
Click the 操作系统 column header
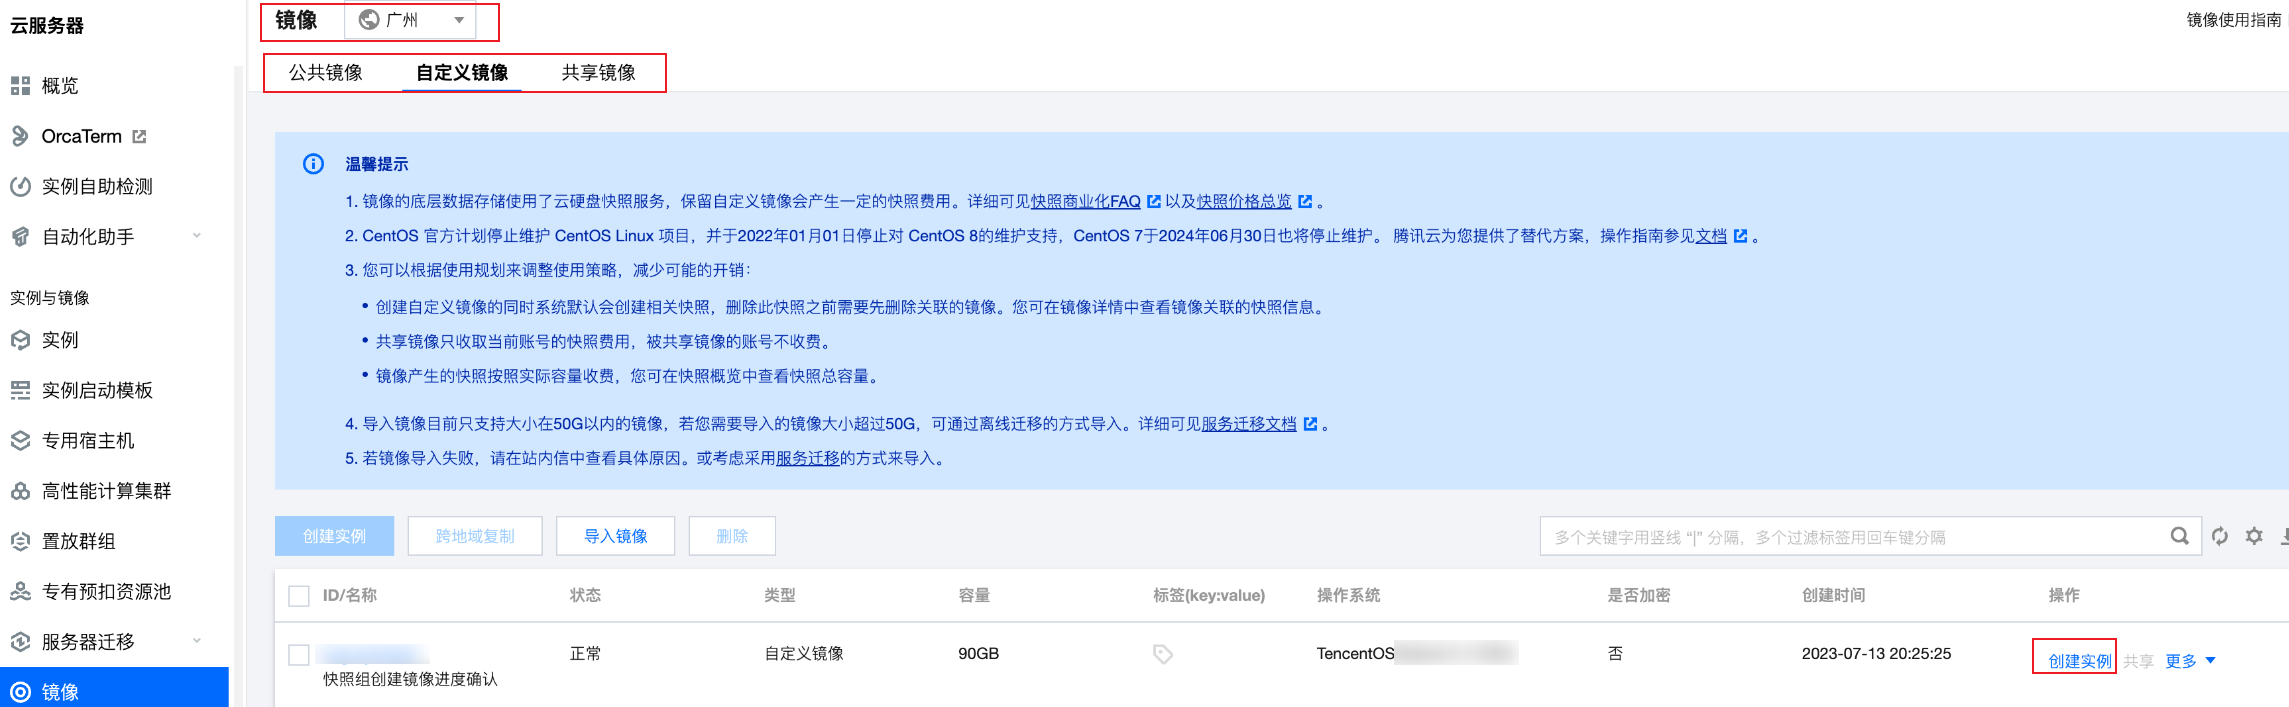tap(1349, 596)
